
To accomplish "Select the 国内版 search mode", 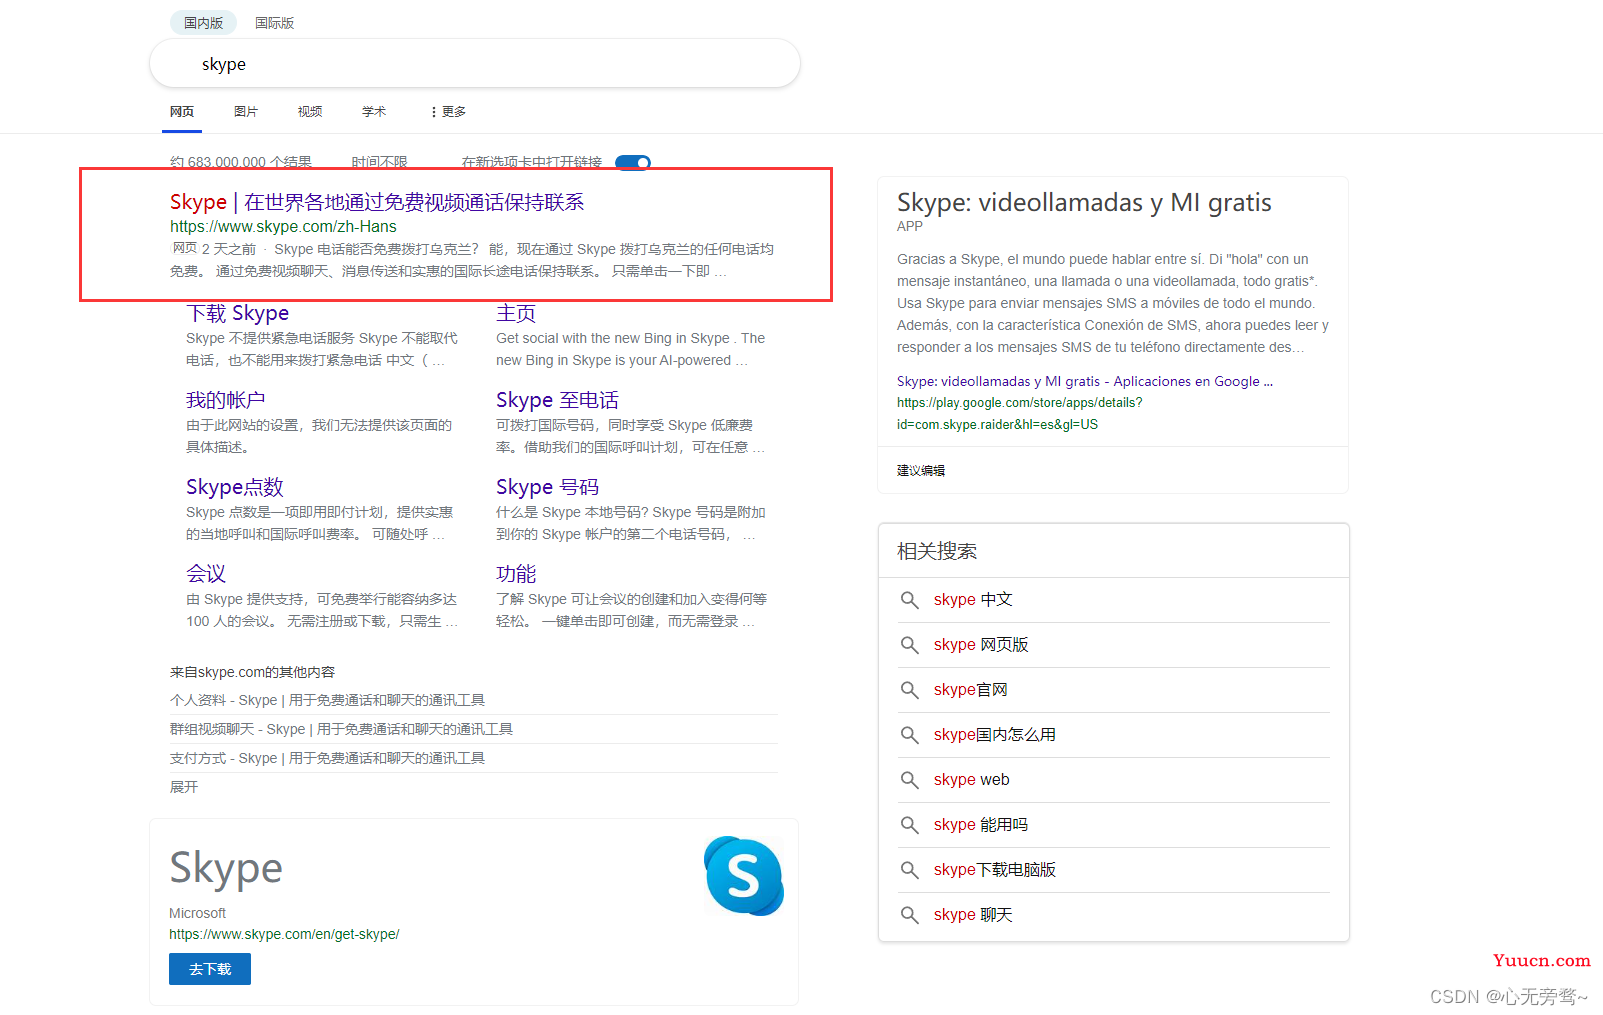I will (203, 22).
